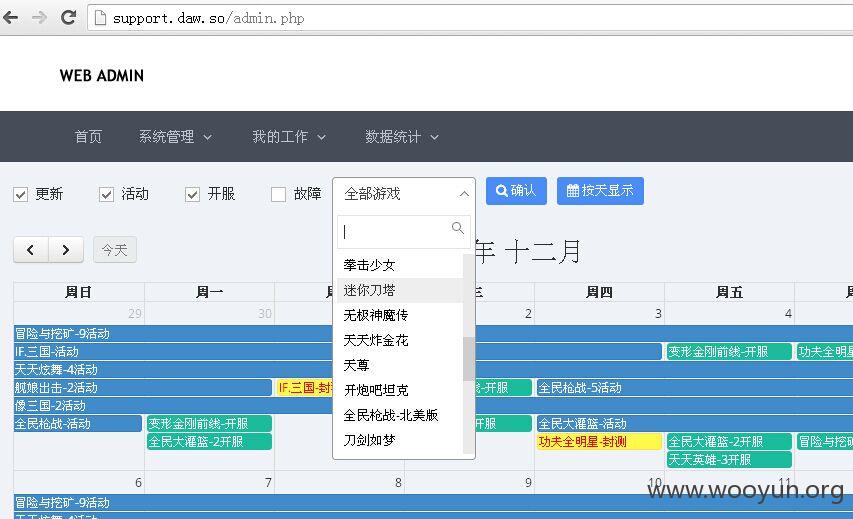Click the game filter search field
The width and height of the screenshot is (853, 519).
click(x=404, y=232)
